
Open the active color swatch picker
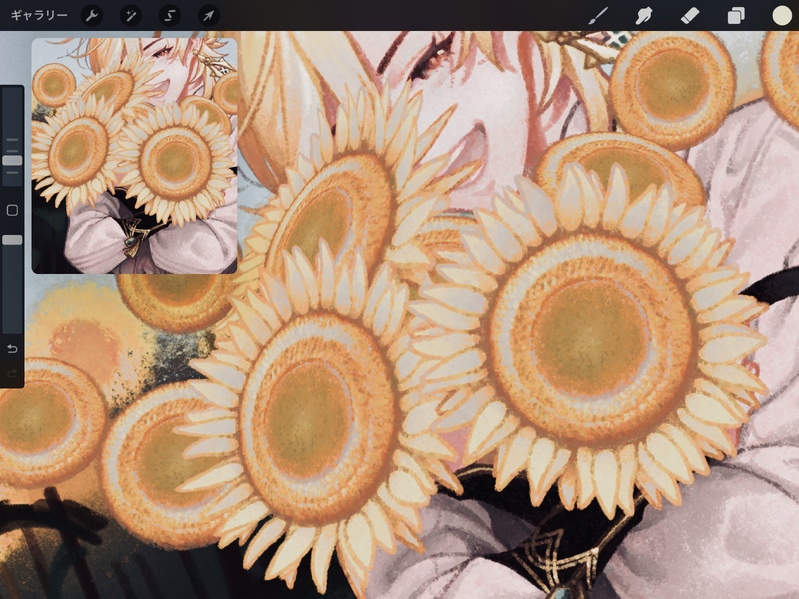click(x=782, y=16)
